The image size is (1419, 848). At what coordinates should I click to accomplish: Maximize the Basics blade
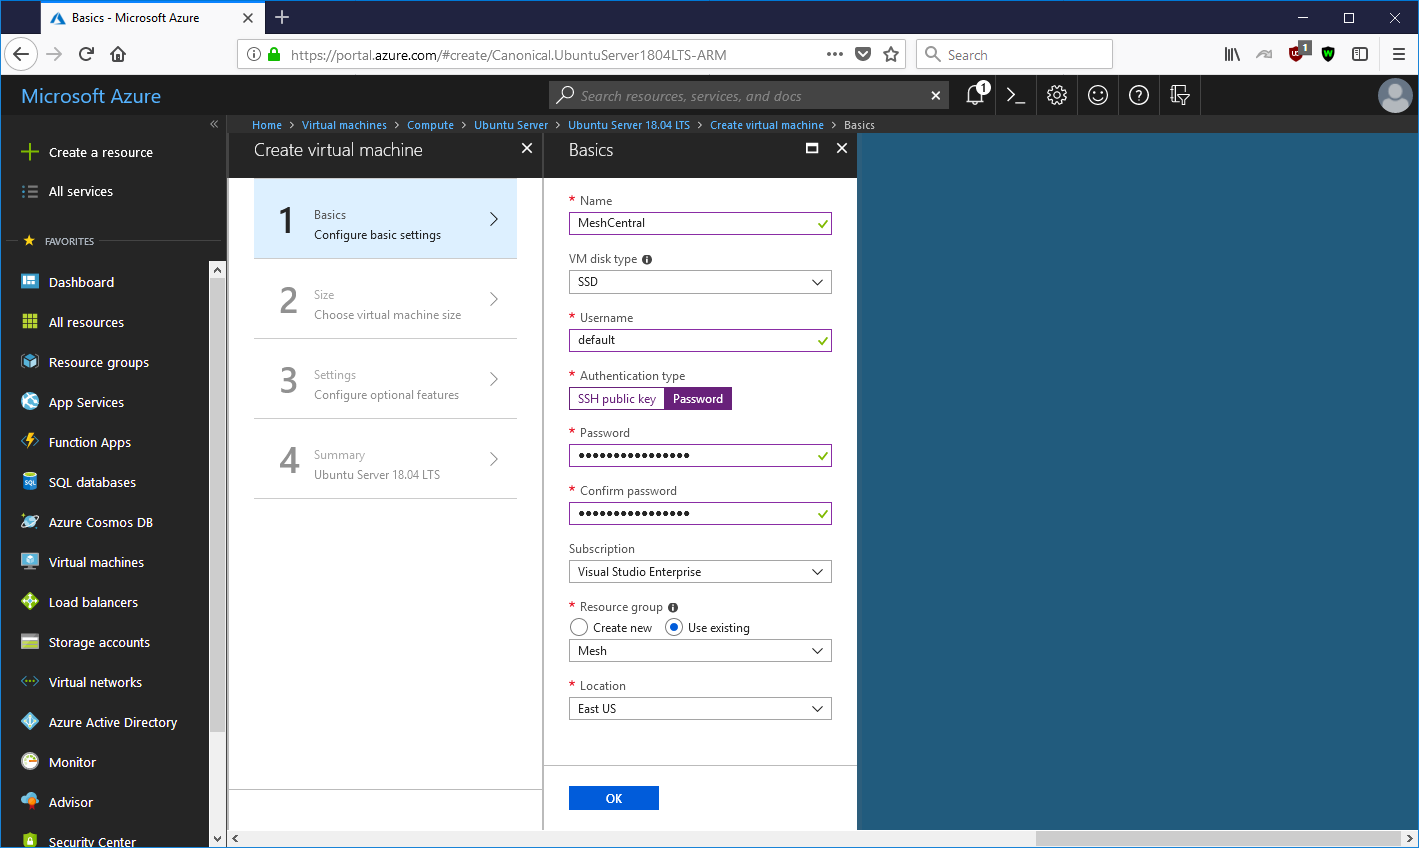click(x=812, y=148)
